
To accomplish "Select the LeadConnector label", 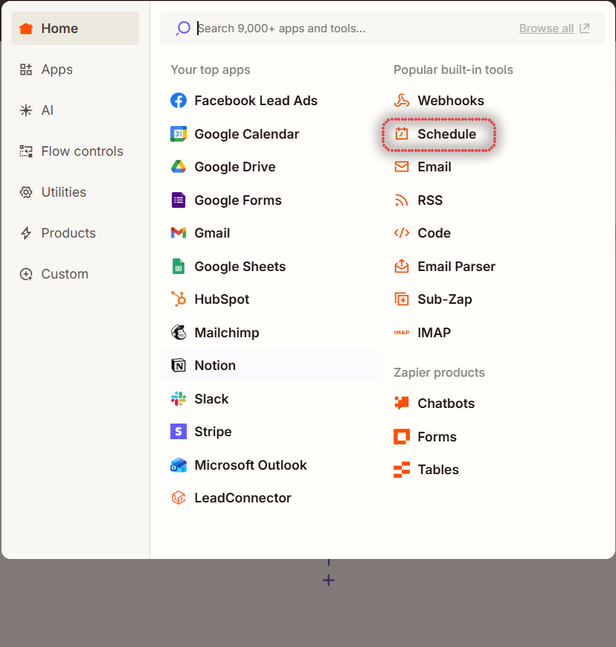I will 243,498.
